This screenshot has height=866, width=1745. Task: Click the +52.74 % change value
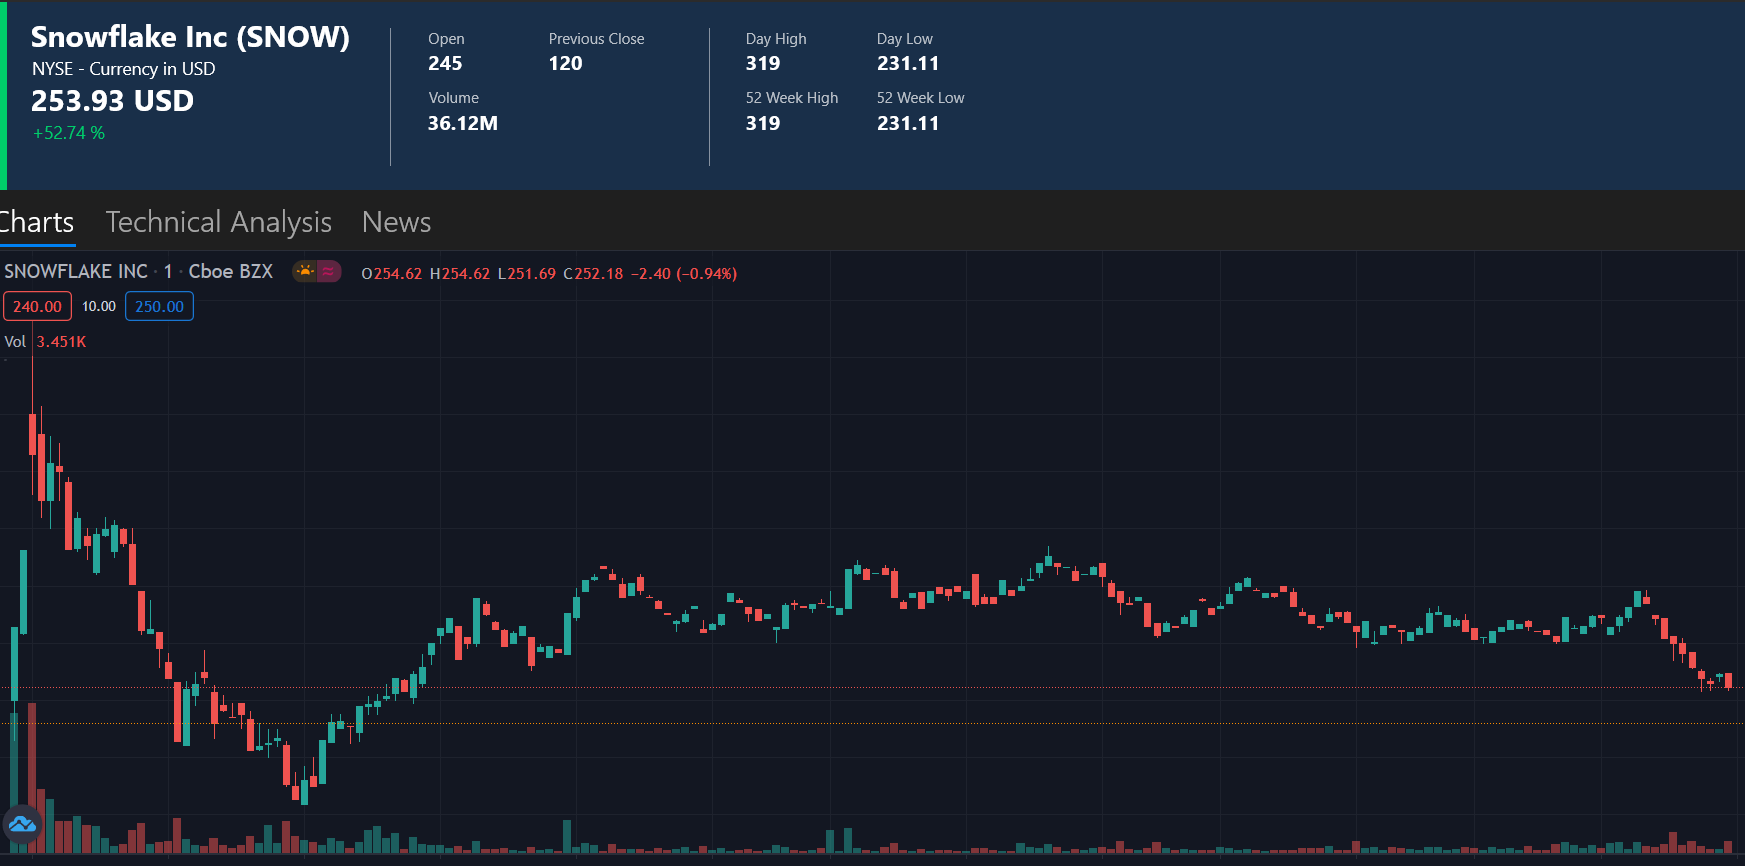69,133
